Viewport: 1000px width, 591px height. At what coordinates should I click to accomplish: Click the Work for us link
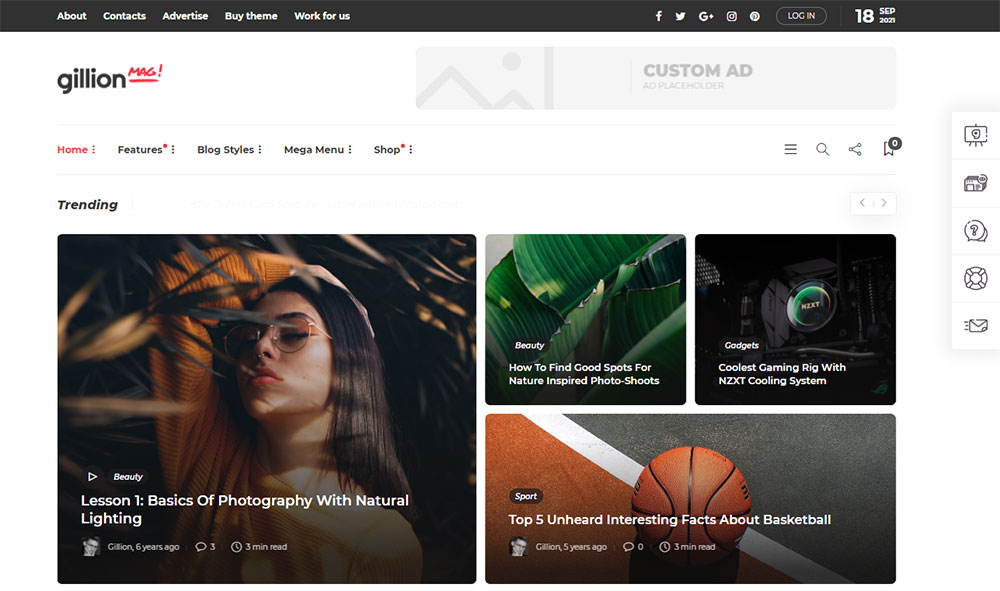[x=322, y=16]
